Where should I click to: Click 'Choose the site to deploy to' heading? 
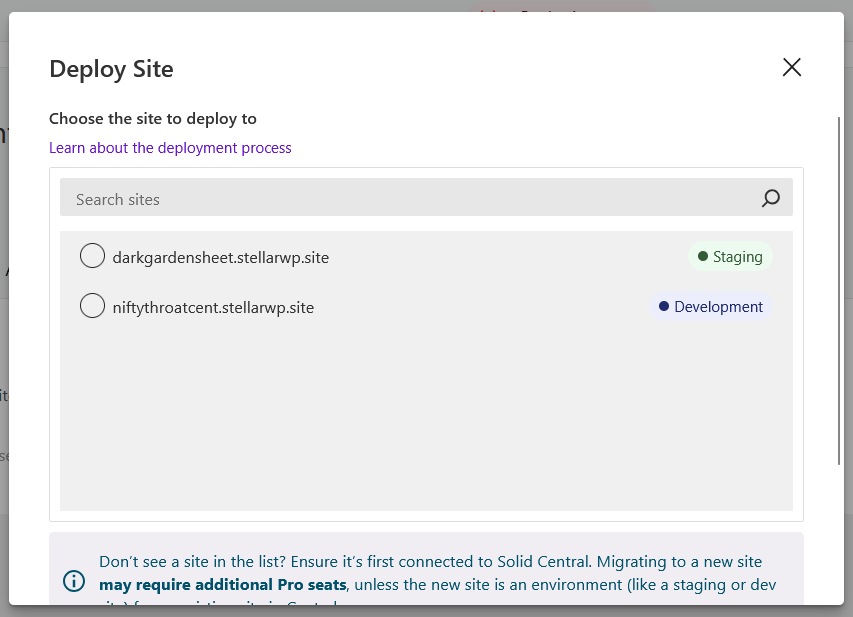[x=153, y=118]
